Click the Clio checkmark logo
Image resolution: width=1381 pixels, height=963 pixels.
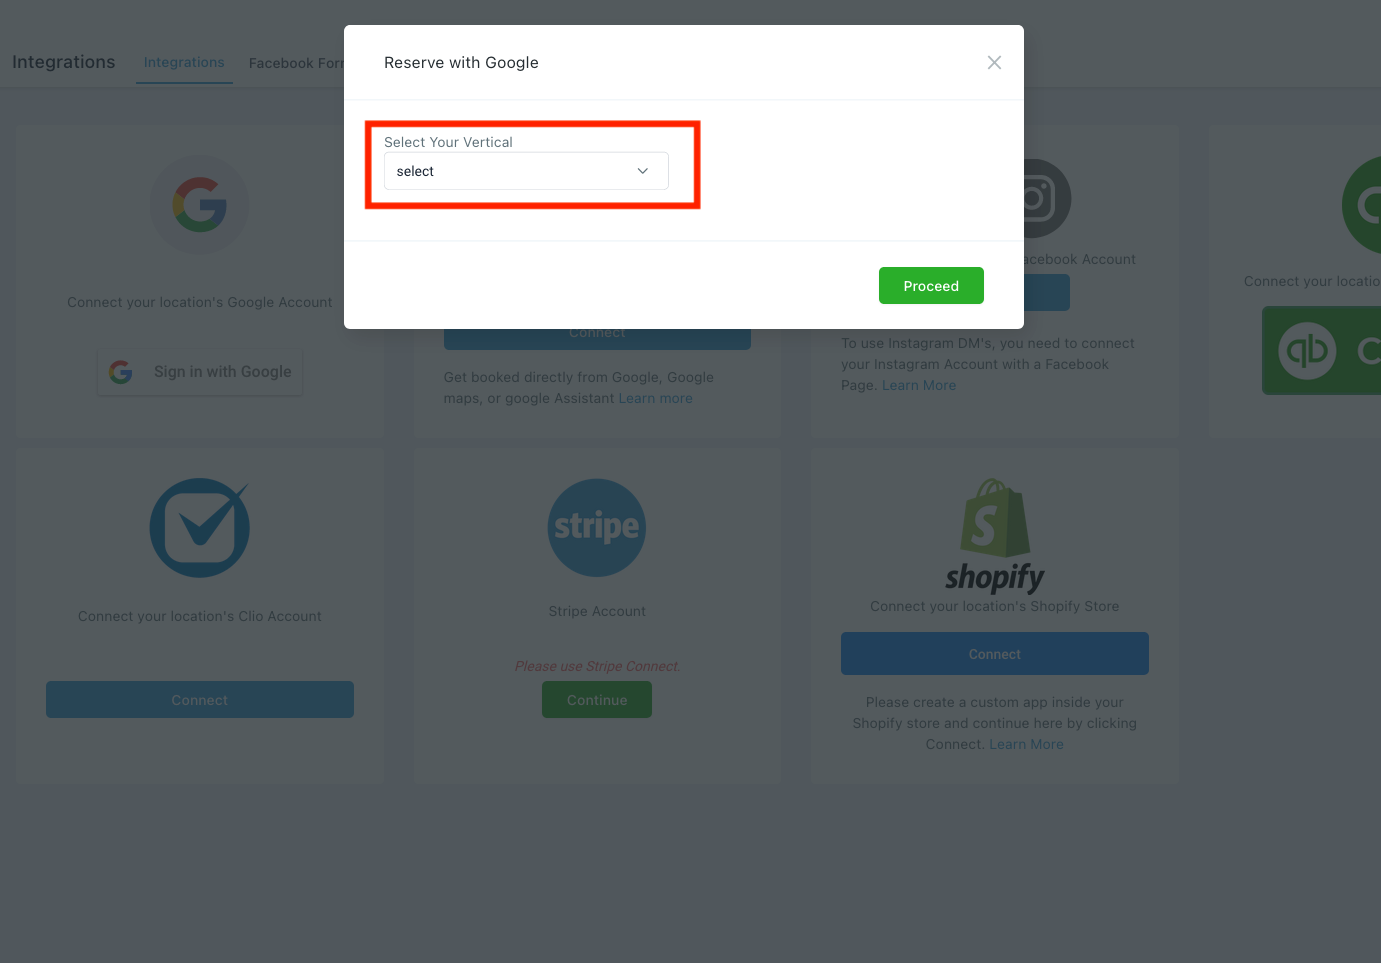[x=200, y=528]
